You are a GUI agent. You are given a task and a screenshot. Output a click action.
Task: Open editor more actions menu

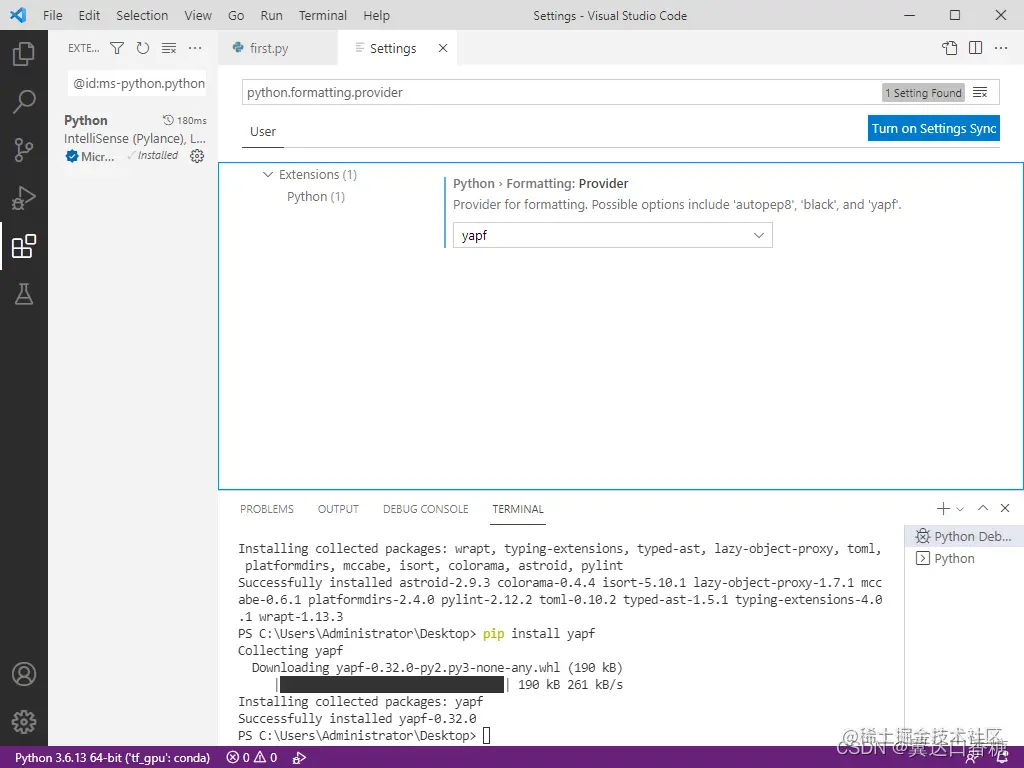click(1000, 48)
